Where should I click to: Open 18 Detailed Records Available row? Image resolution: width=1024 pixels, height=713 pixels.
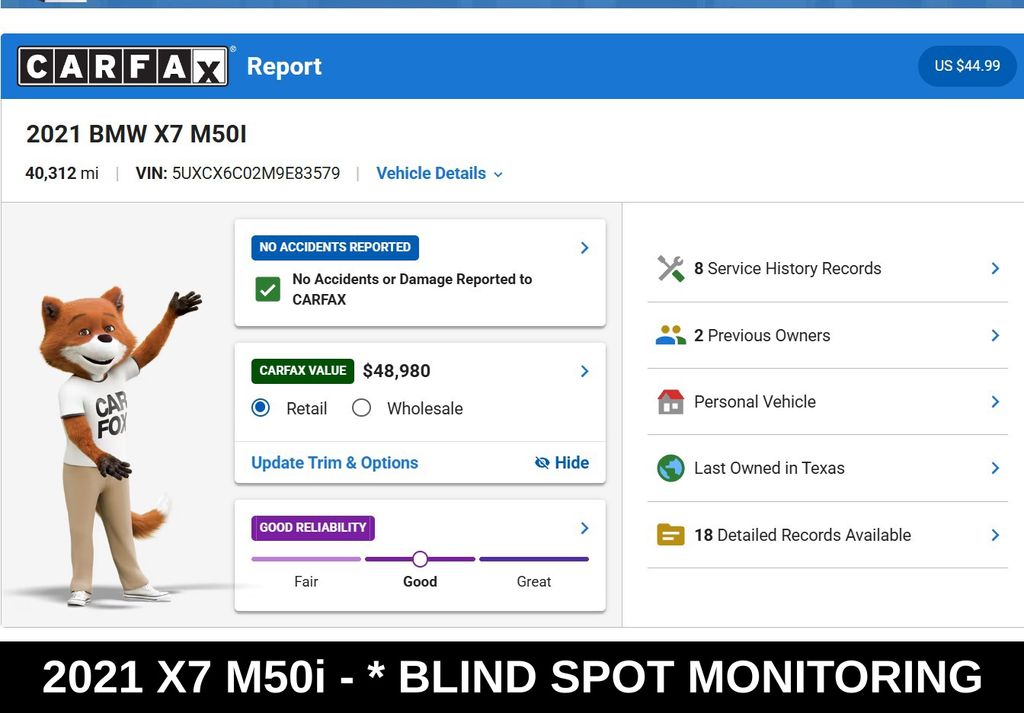(827, 535)
